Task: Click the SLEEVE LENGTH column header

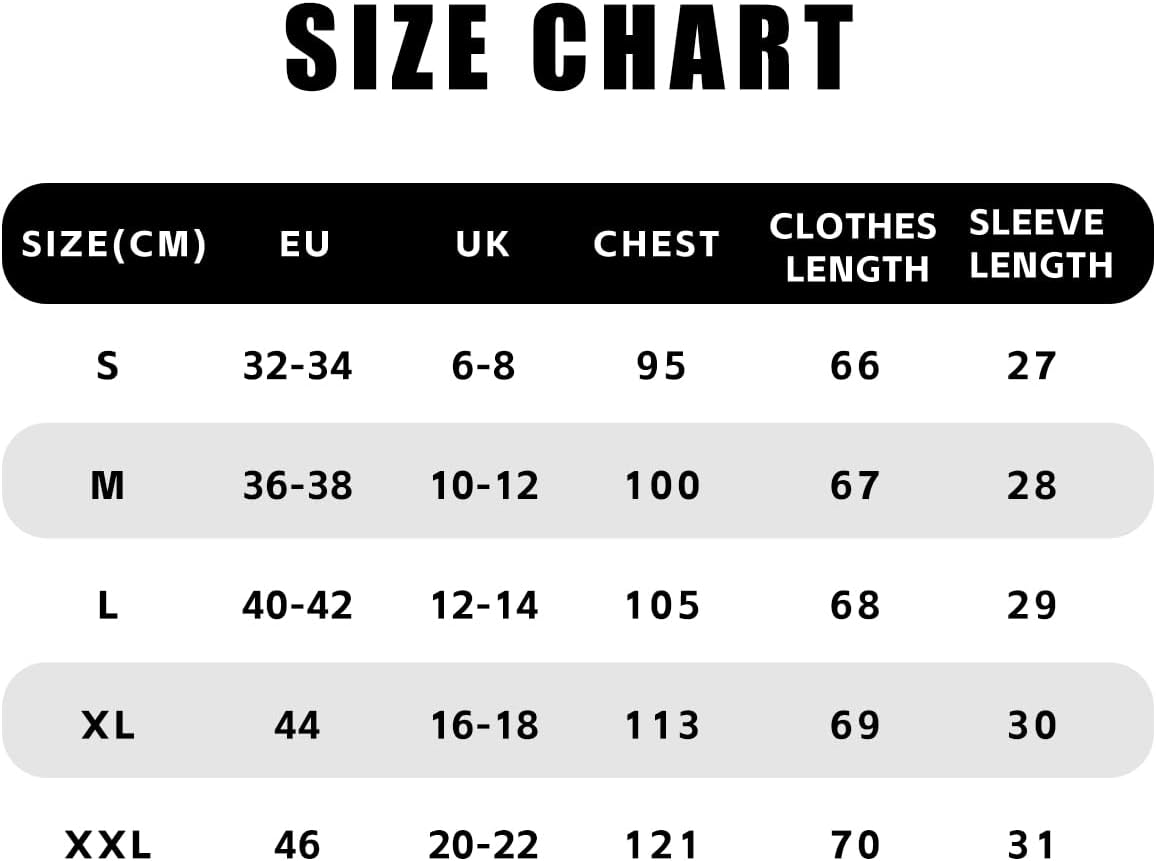Action: [x=1040, y=244]
